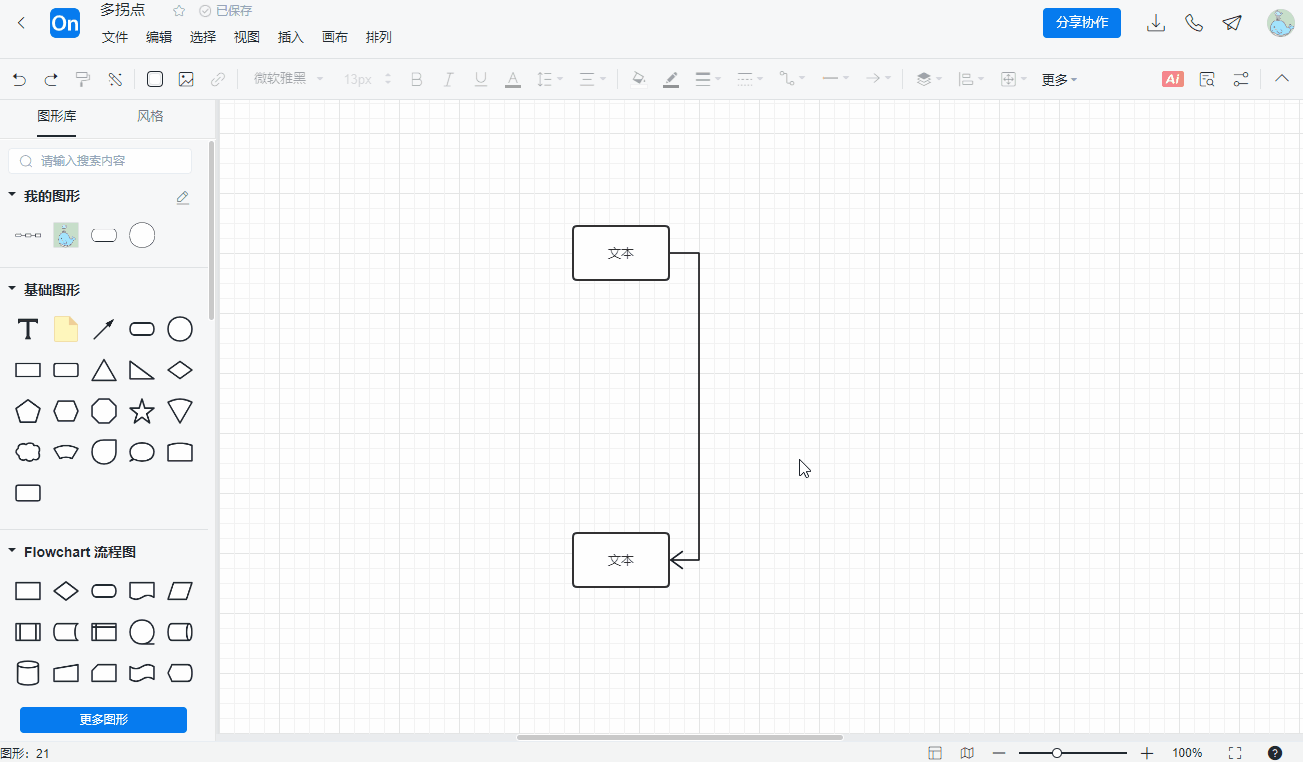Open the 微软雅黑 font dropdown
The width and height of the screenshot is (1303, 762).
287,79
